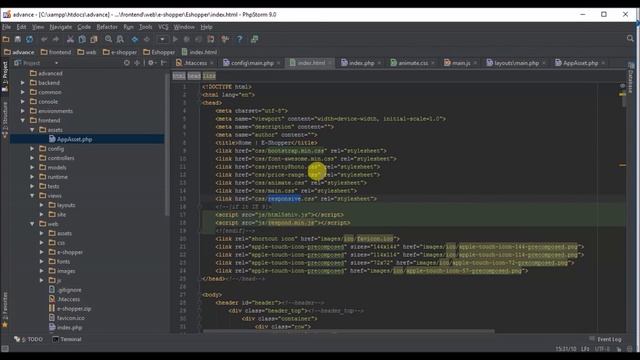The image size is (640, 360).
Task: Click the Collapse All icon in Project panel
Action: pyautogui.click(x=137, y=63)
